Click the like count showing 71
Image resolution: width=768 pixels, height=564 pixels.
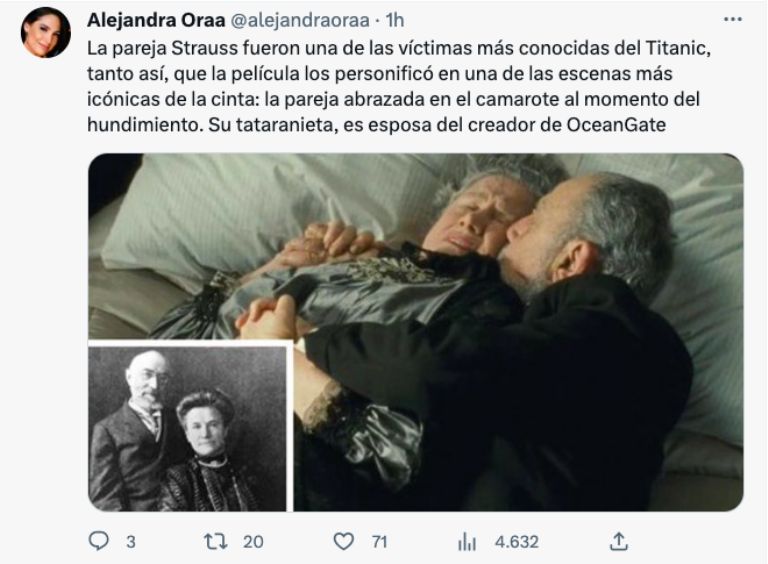tap(380, 542)
